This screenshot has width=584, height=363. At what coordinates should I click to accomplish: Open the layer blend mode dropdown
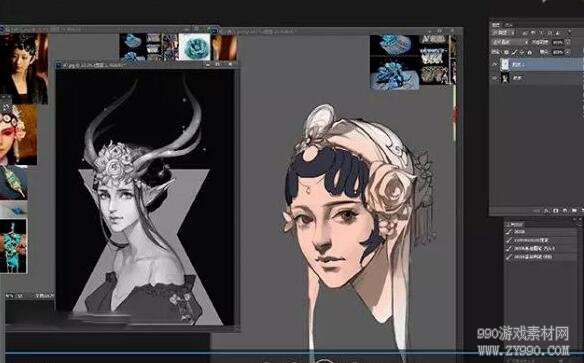click(x=511, y=42)
